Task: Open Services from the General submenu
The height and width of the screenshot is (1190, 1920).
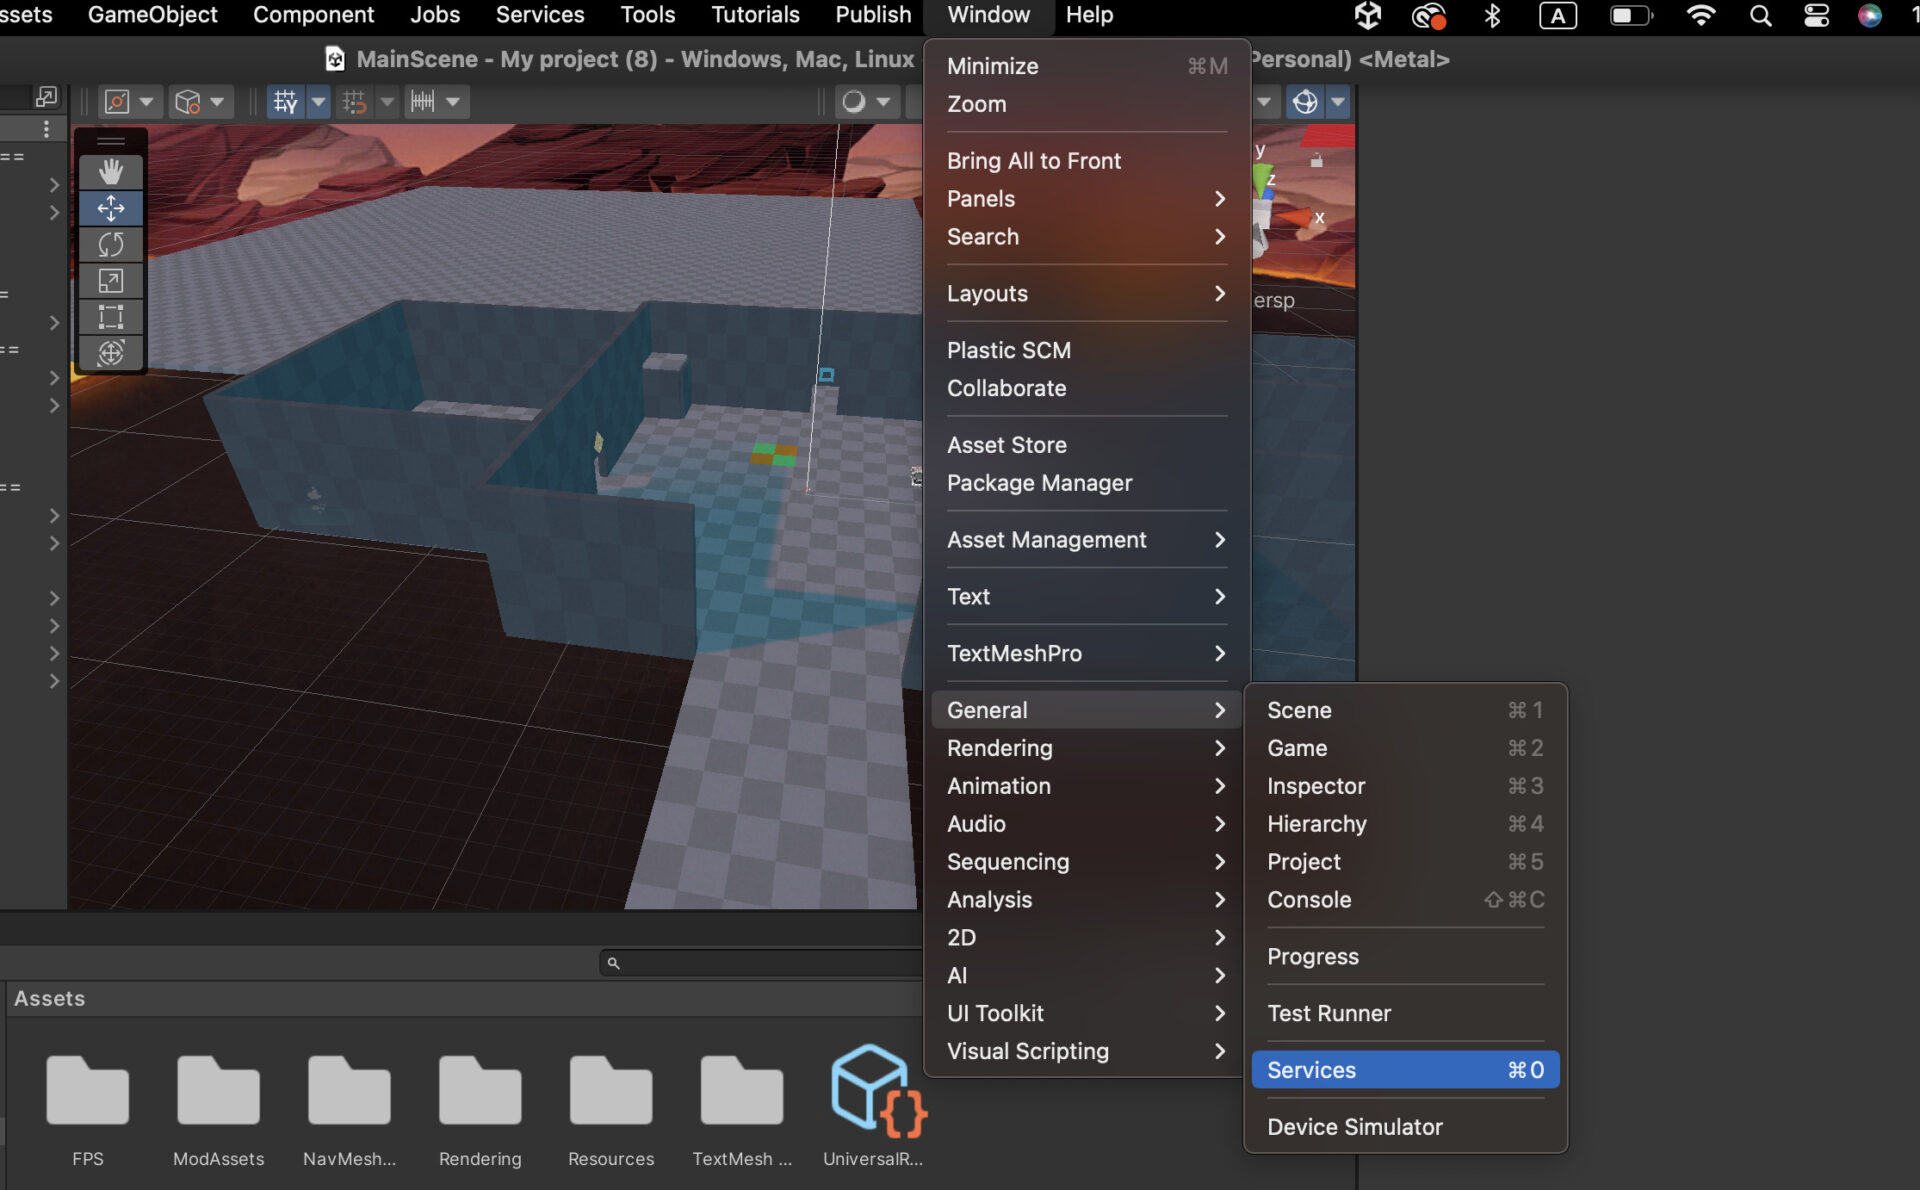Action: pos(1310,1069)
